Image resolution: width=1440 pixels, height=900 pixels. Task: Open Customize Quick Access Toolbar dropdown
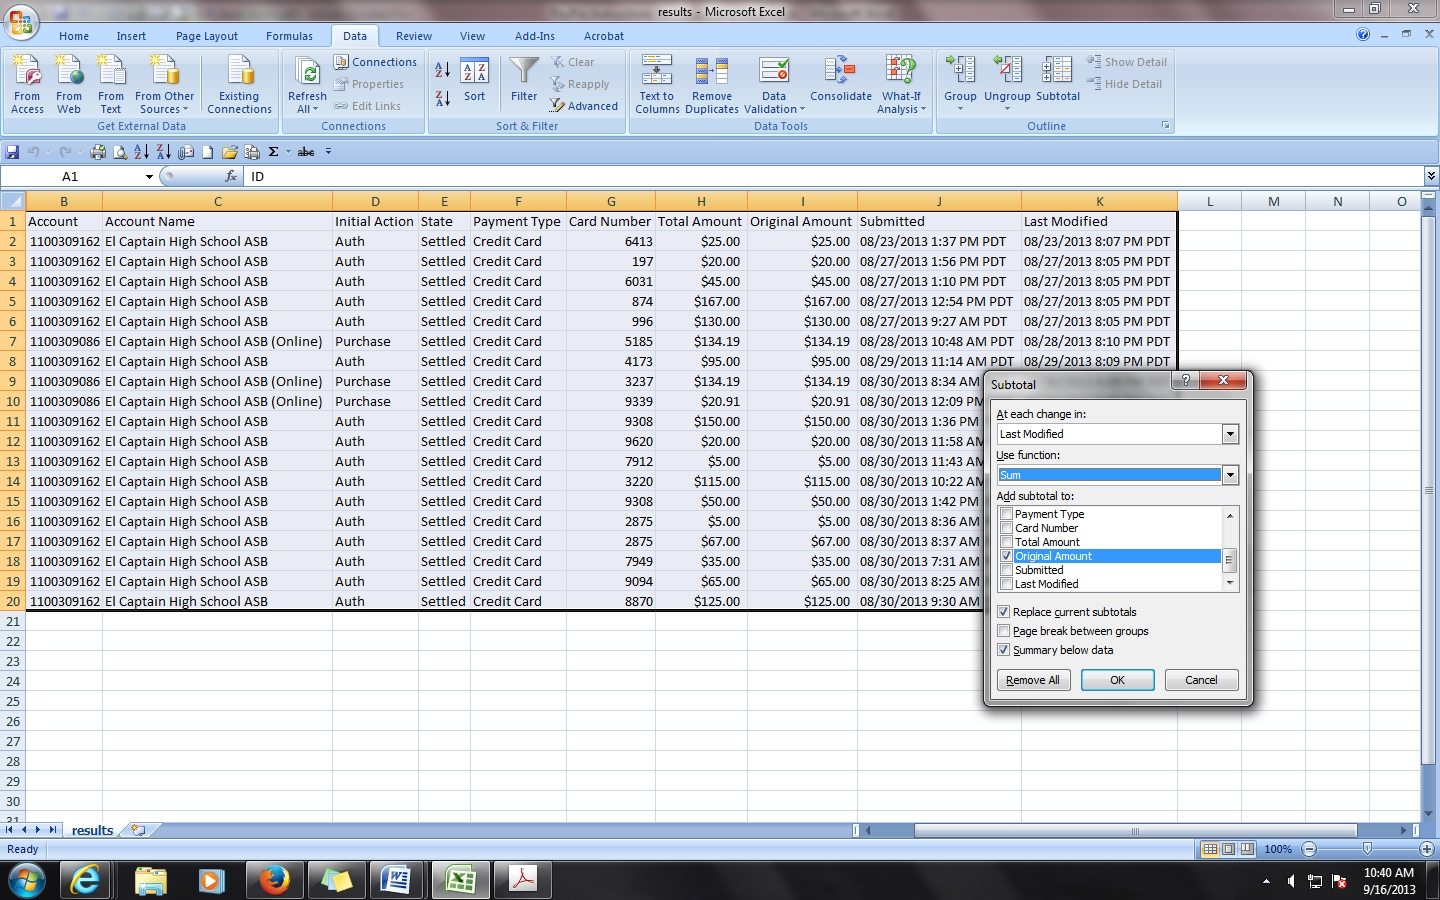click(x=328, y=152)
